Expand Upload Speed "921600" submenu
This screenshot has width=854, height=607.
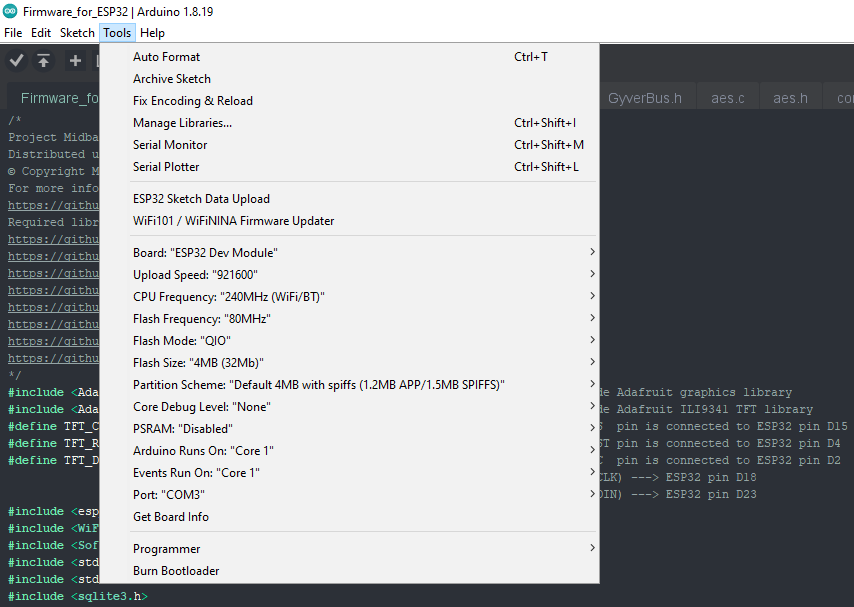(349, 275)
